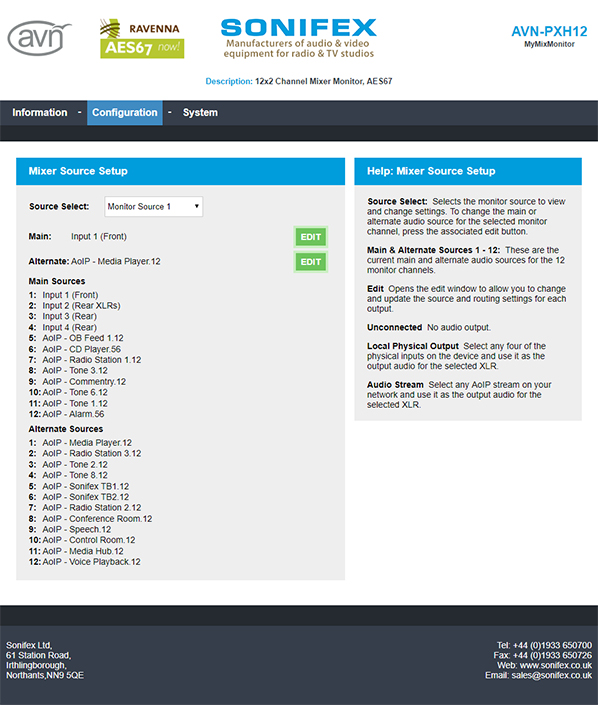Click the Main Sources heading

57,281
